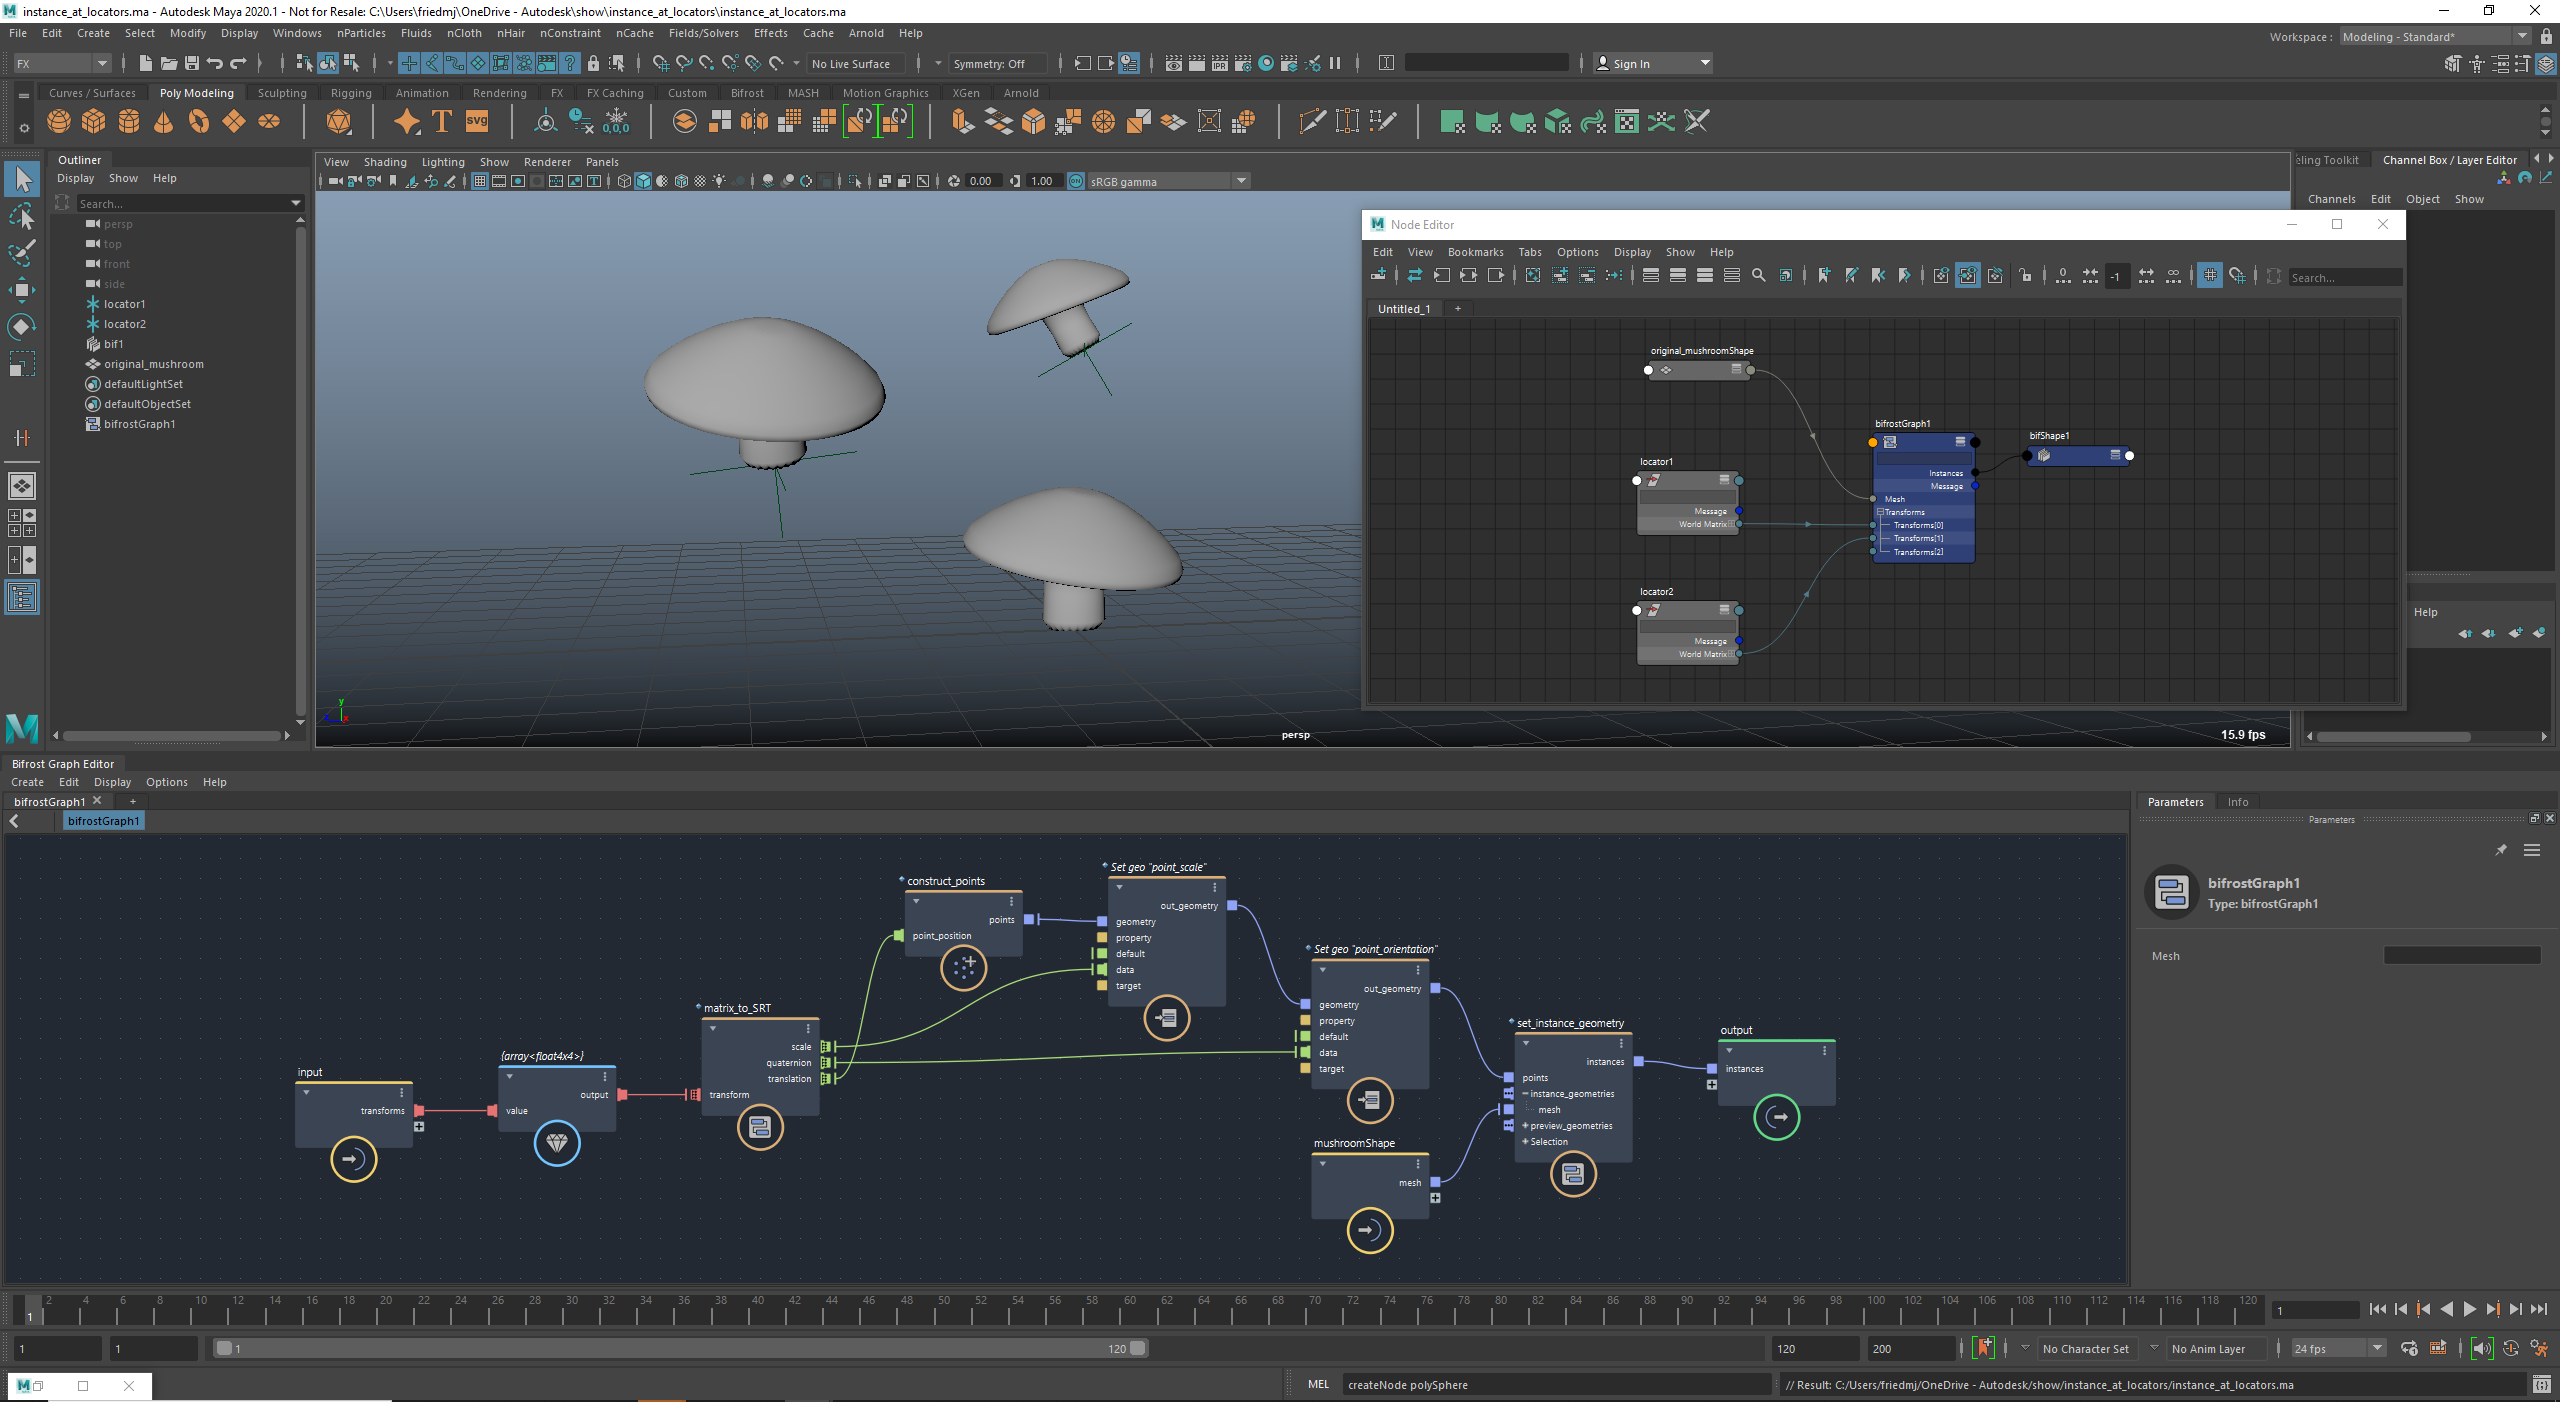Viewport: 2560px width, 1402px height.
Task: Create a Polygon Cube from the Poly Modeling shelf
Action: 93,121
